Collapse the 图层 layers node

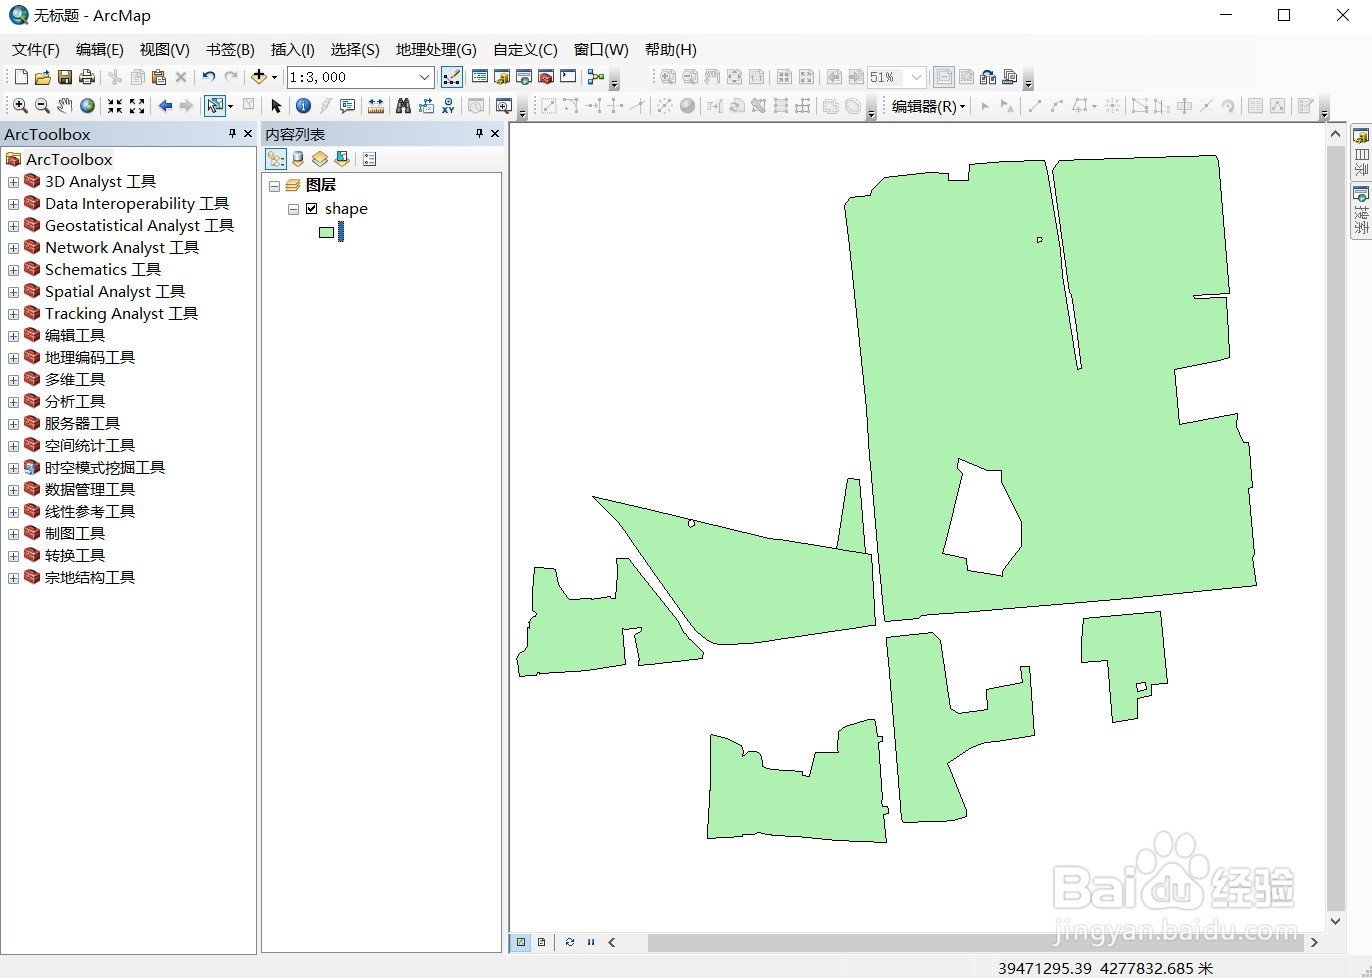click(x=275, y=186)
